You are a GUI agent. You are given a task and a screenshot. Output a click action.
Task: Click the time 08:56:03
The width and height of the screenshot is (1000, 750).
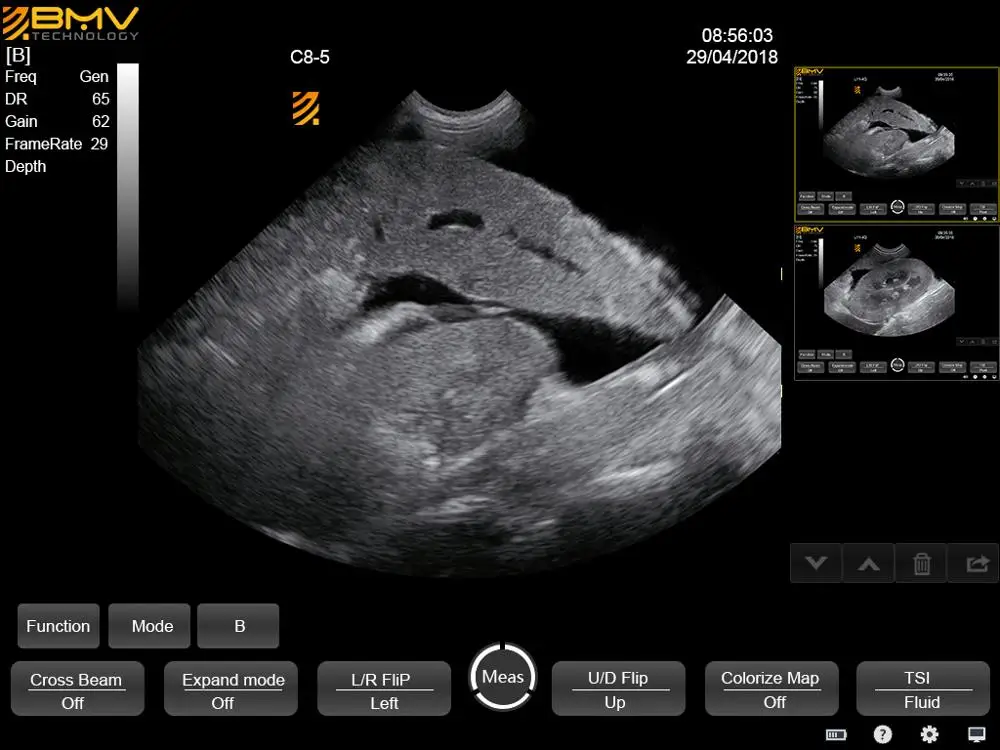tap(737, 35)
